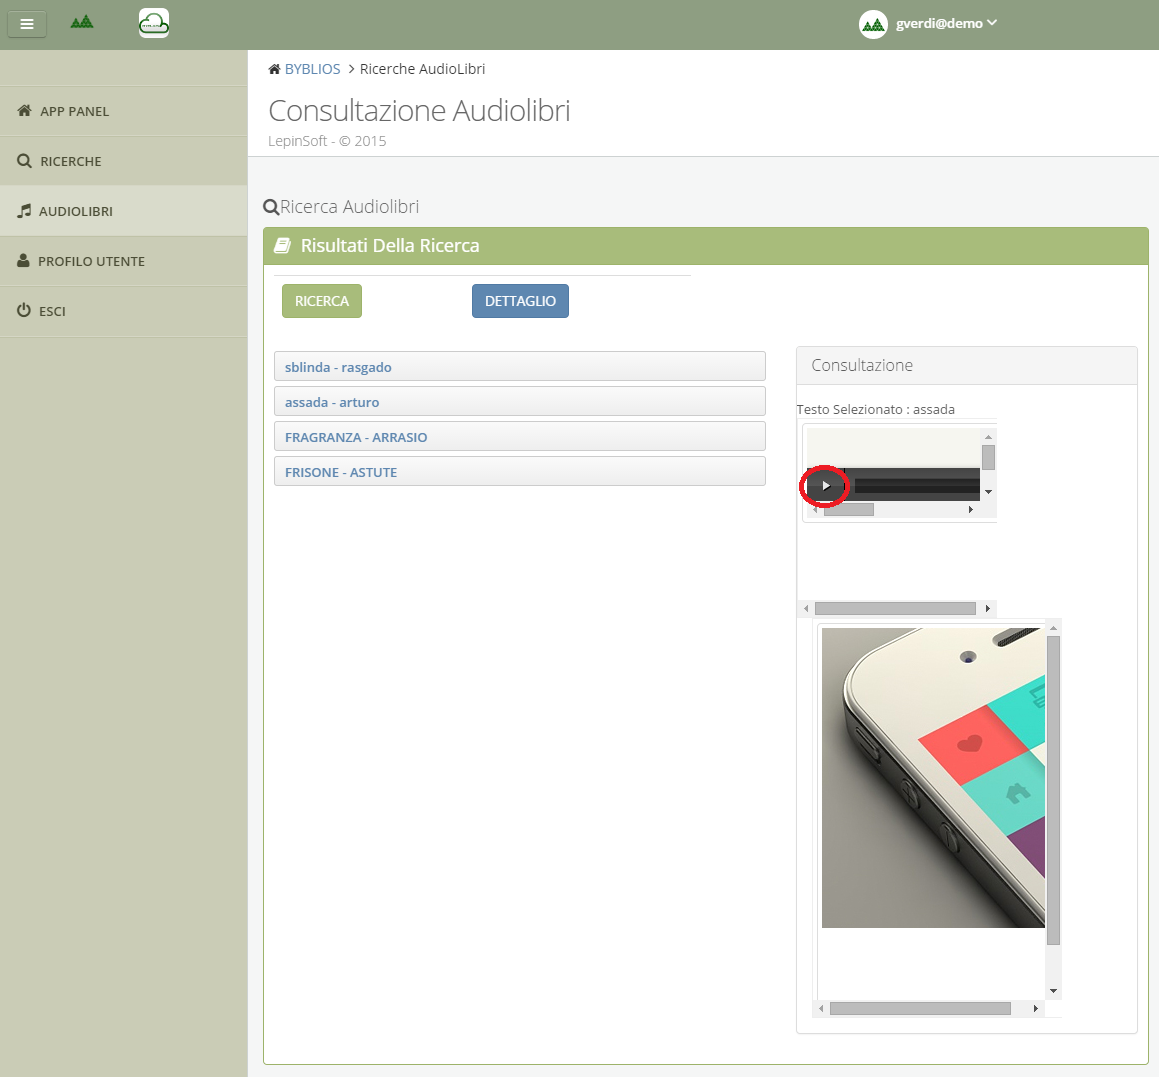Select the result 'assada - arturo'
Screen dimensions: 1159x1077
pyautogui.click(x=520, y=401)
